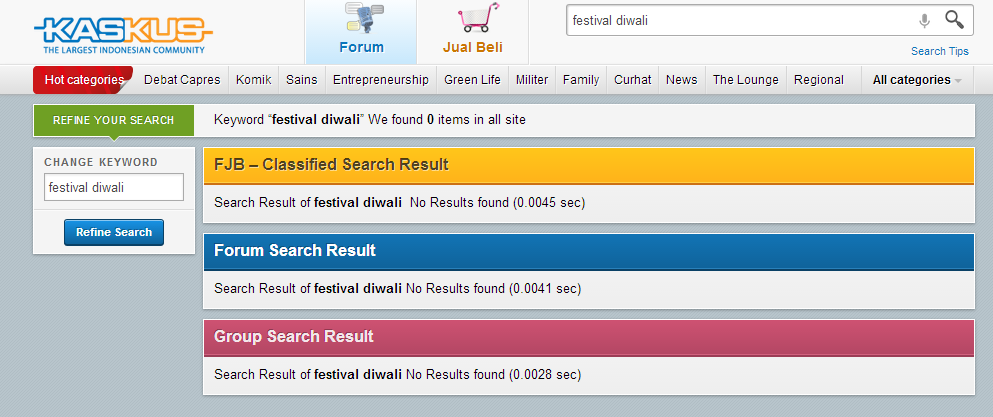Click FJB – Classified Search Result header

point(588,165)
